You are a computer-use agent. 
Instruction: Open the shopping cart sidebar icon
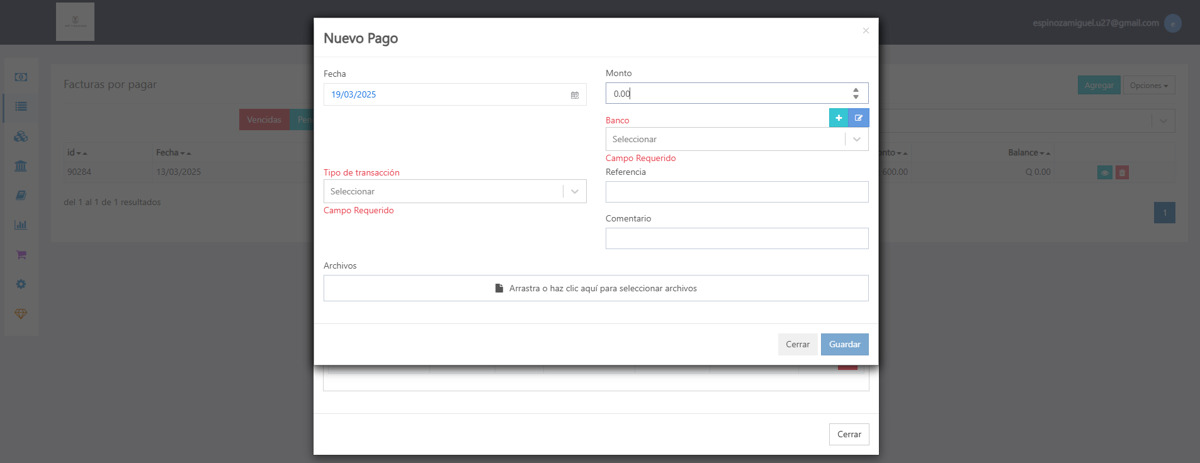[x=20, y=255]
